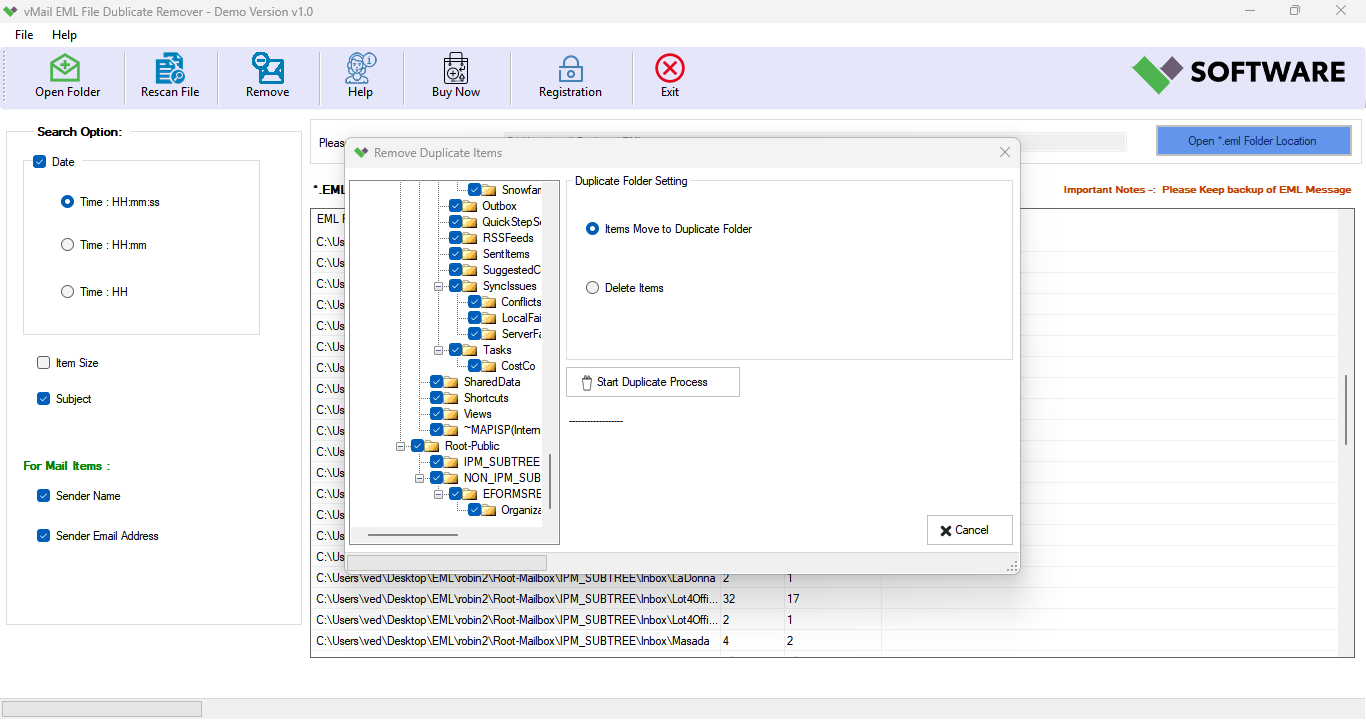
Task: Select the Inbox\Masada row path
Action: click(x=513, y=641)
